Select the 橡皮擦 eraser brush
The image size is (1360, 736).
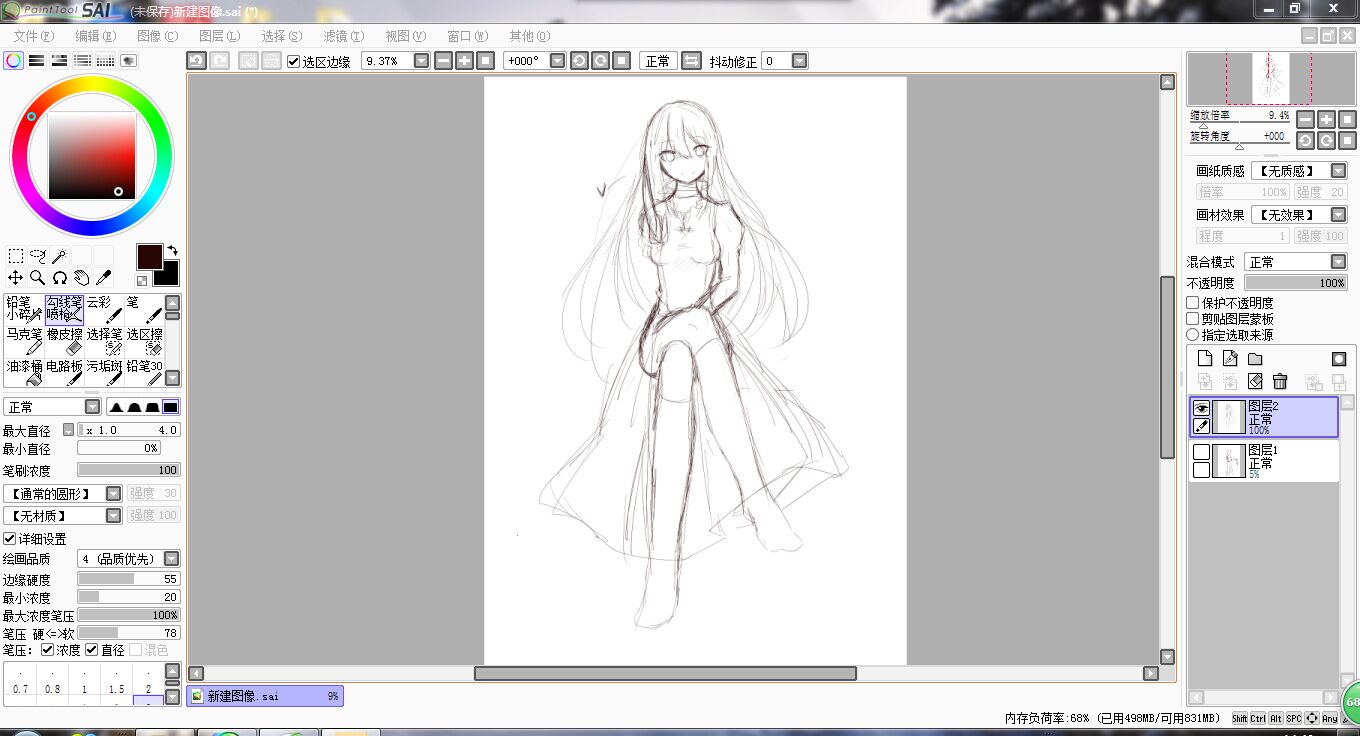[65, 341]
